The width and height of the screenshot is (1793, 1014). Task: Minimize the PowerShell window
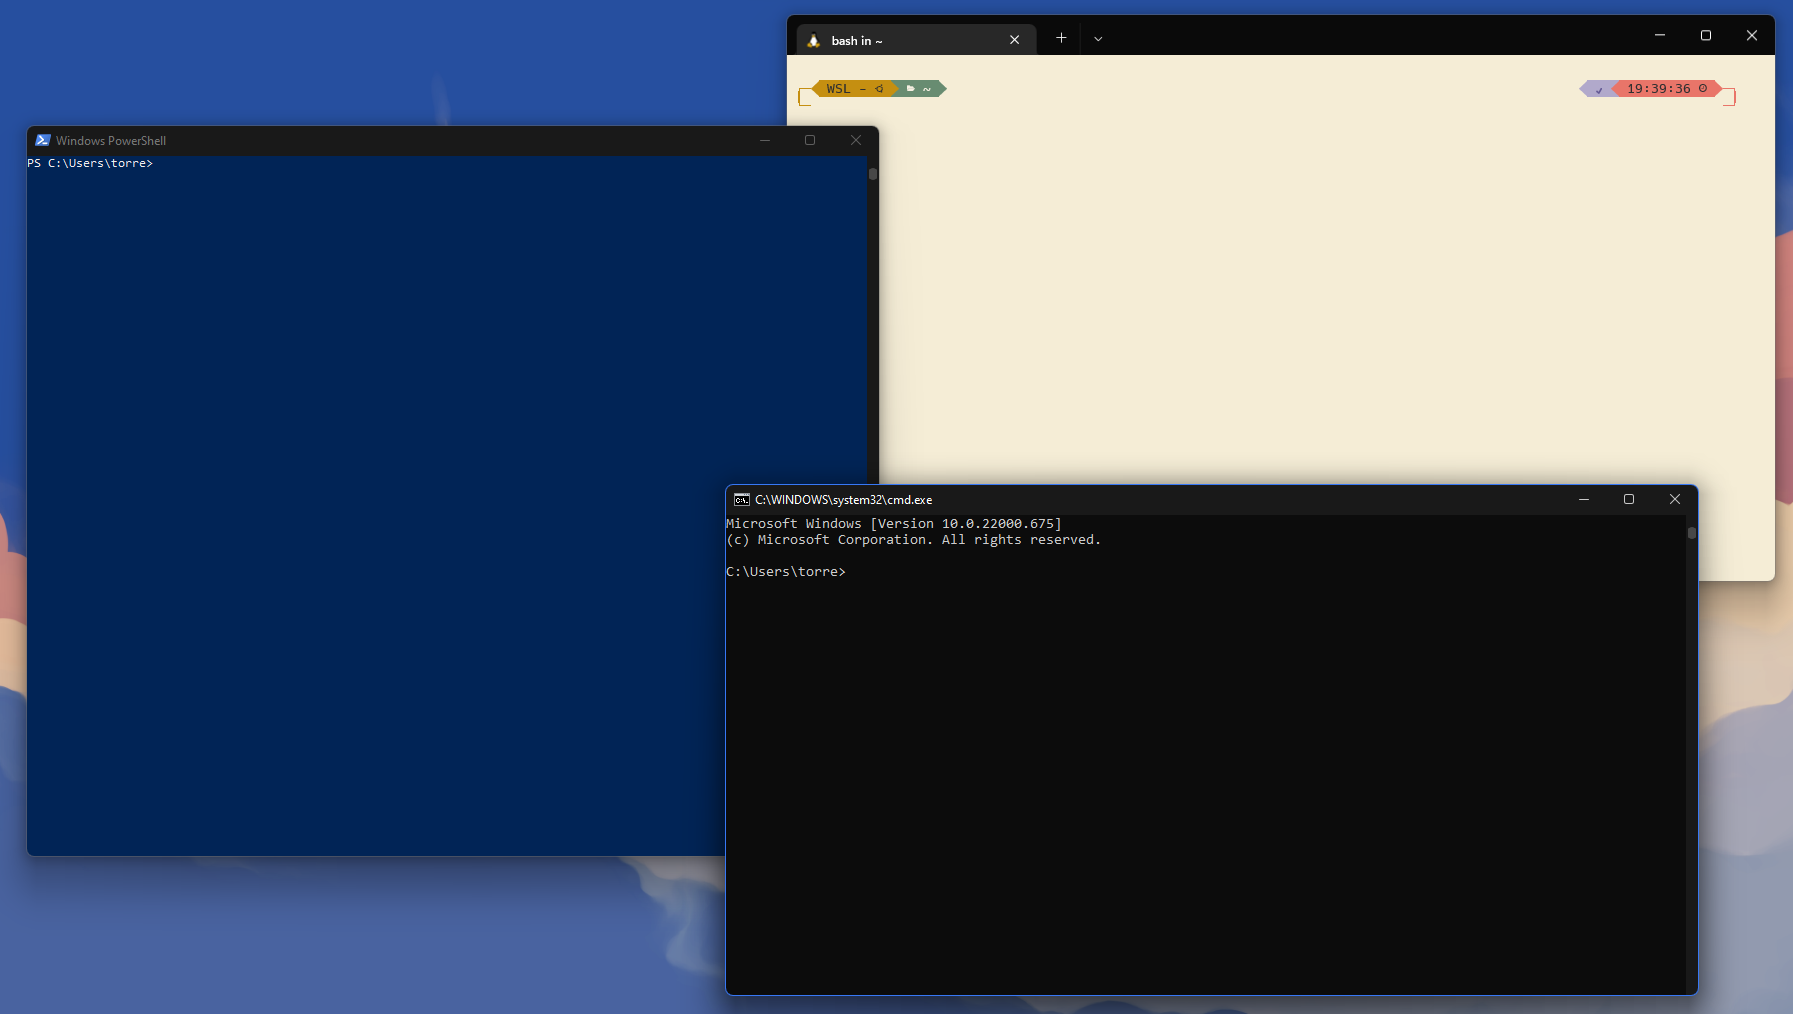pos(765,140)
